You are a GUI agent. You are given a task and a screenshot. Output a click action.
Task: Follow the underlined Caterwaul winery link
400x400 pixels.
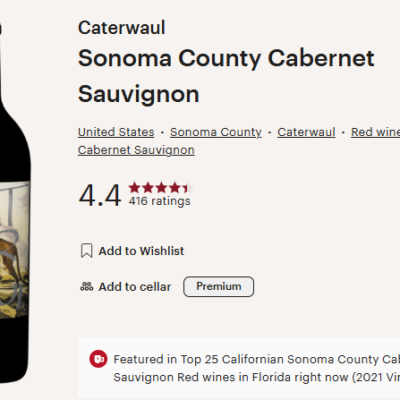click(306, 132)
